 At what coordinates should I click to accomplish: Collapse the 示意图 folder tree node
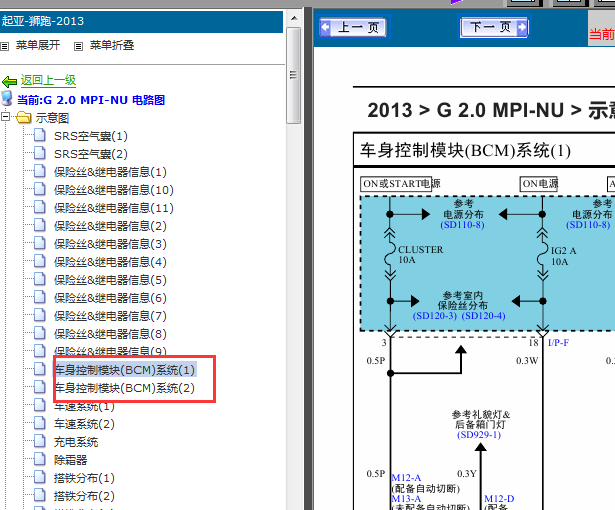coord(5,117)
